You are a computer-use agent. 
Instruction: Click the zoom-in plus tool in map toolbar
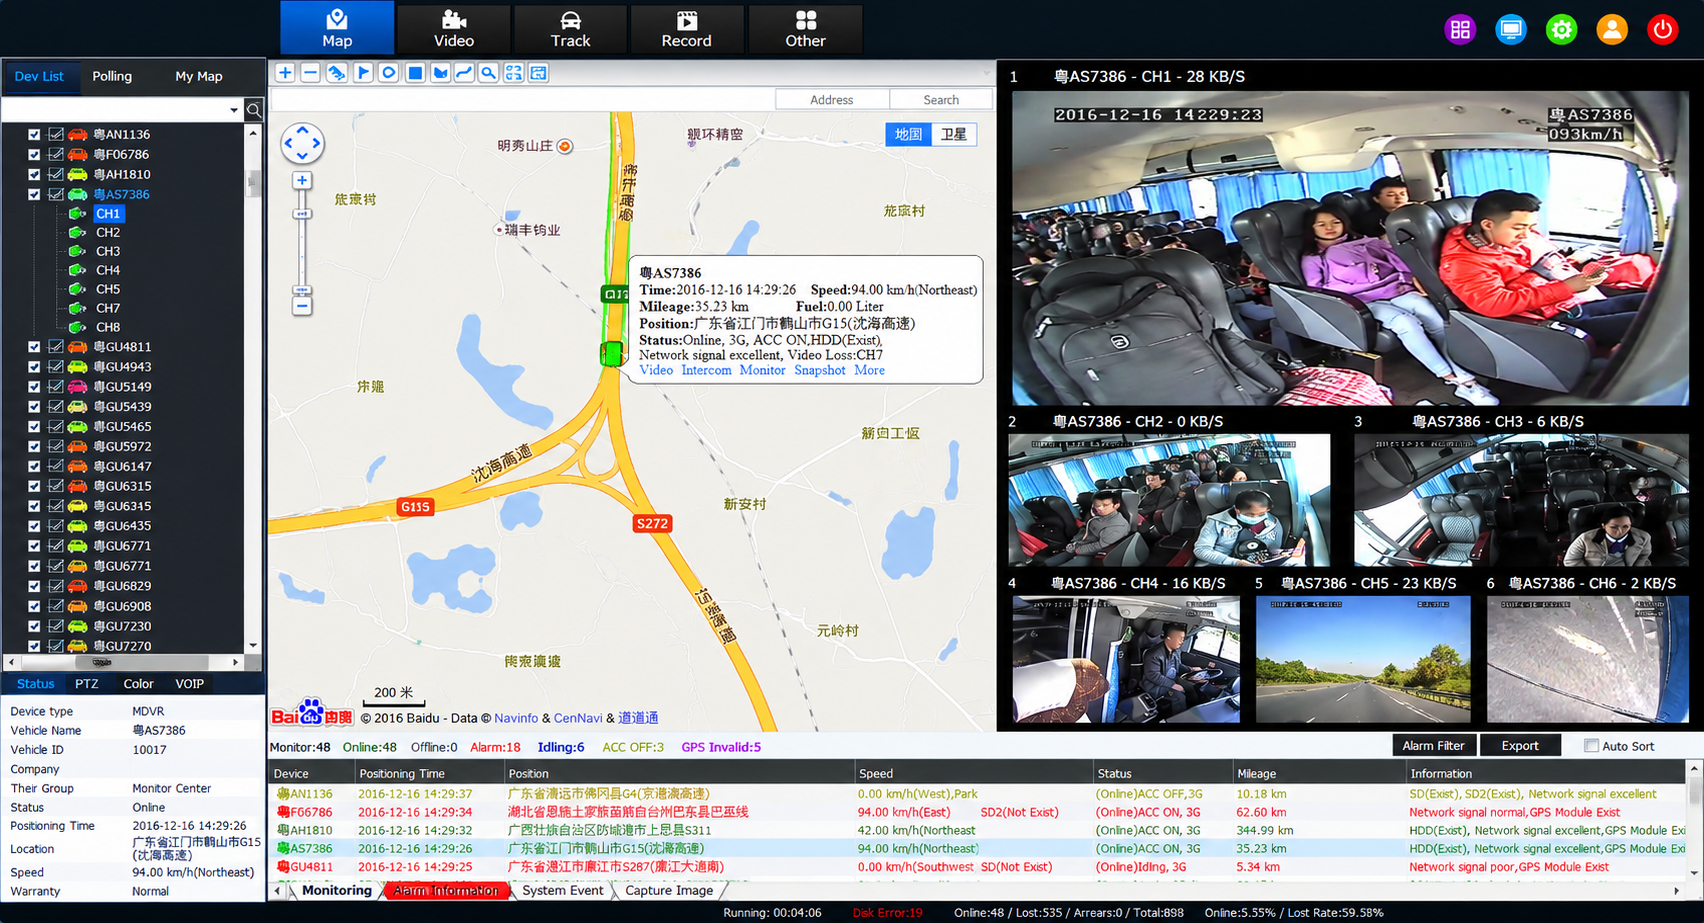[285, 73]
